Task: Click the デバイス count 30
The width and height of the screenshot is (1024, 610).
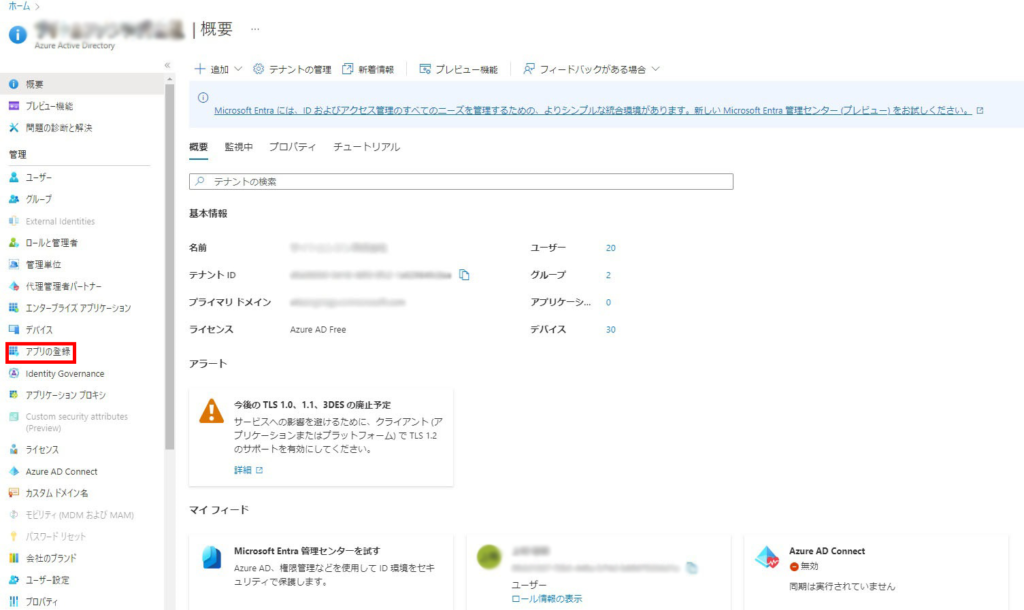Action: click(611, 330)
